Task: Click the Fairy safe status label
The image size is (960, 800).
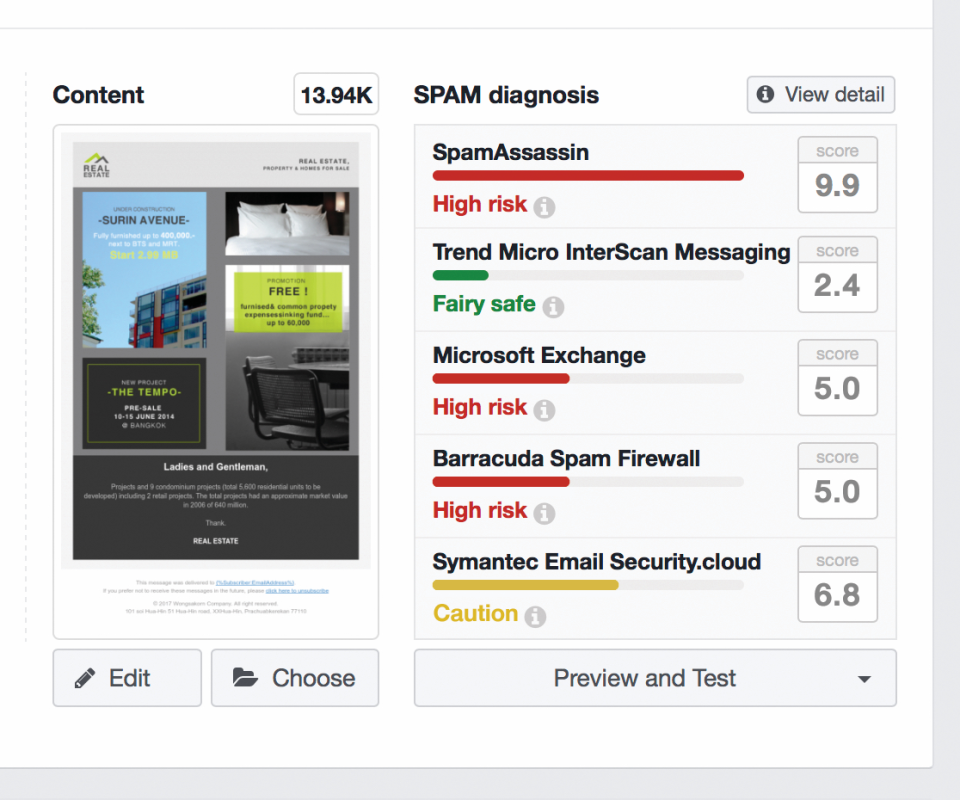Action: point(484,304)
